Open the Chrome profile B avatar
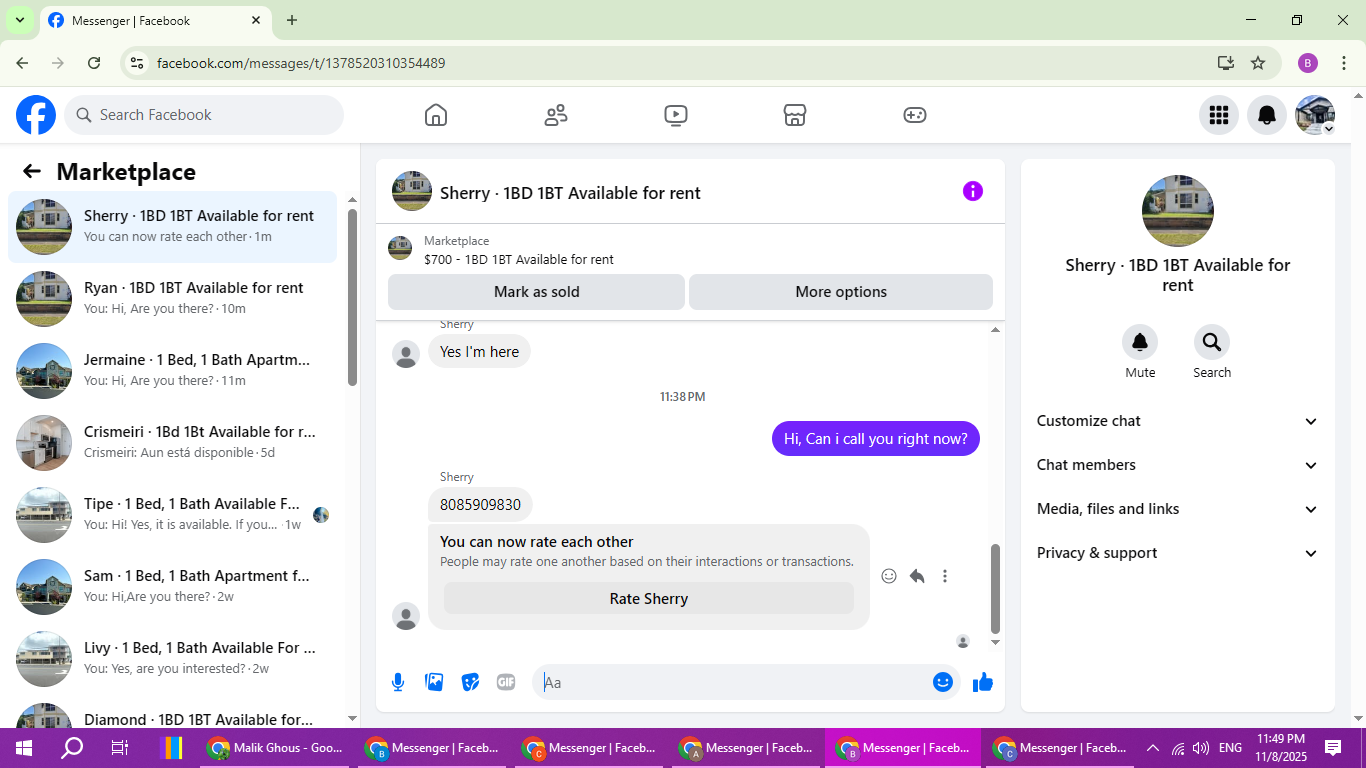 click(x=1308, y=63)
